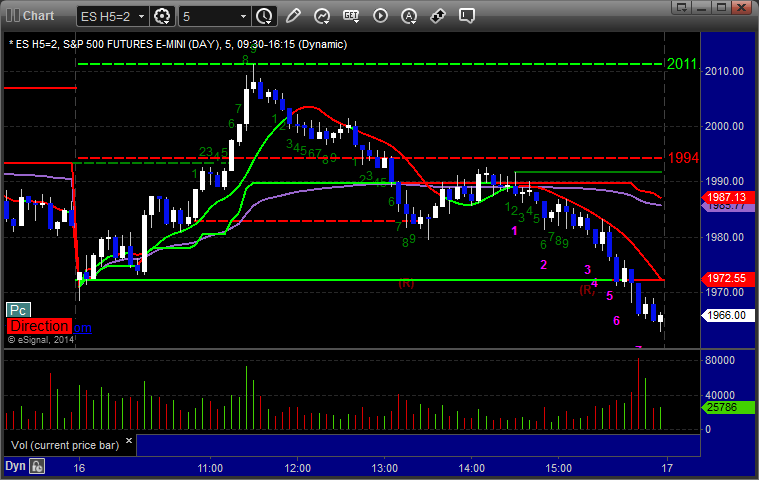Click the trade arrows link icon
Viewport: 759px width, 480px height.
[438, 16]
